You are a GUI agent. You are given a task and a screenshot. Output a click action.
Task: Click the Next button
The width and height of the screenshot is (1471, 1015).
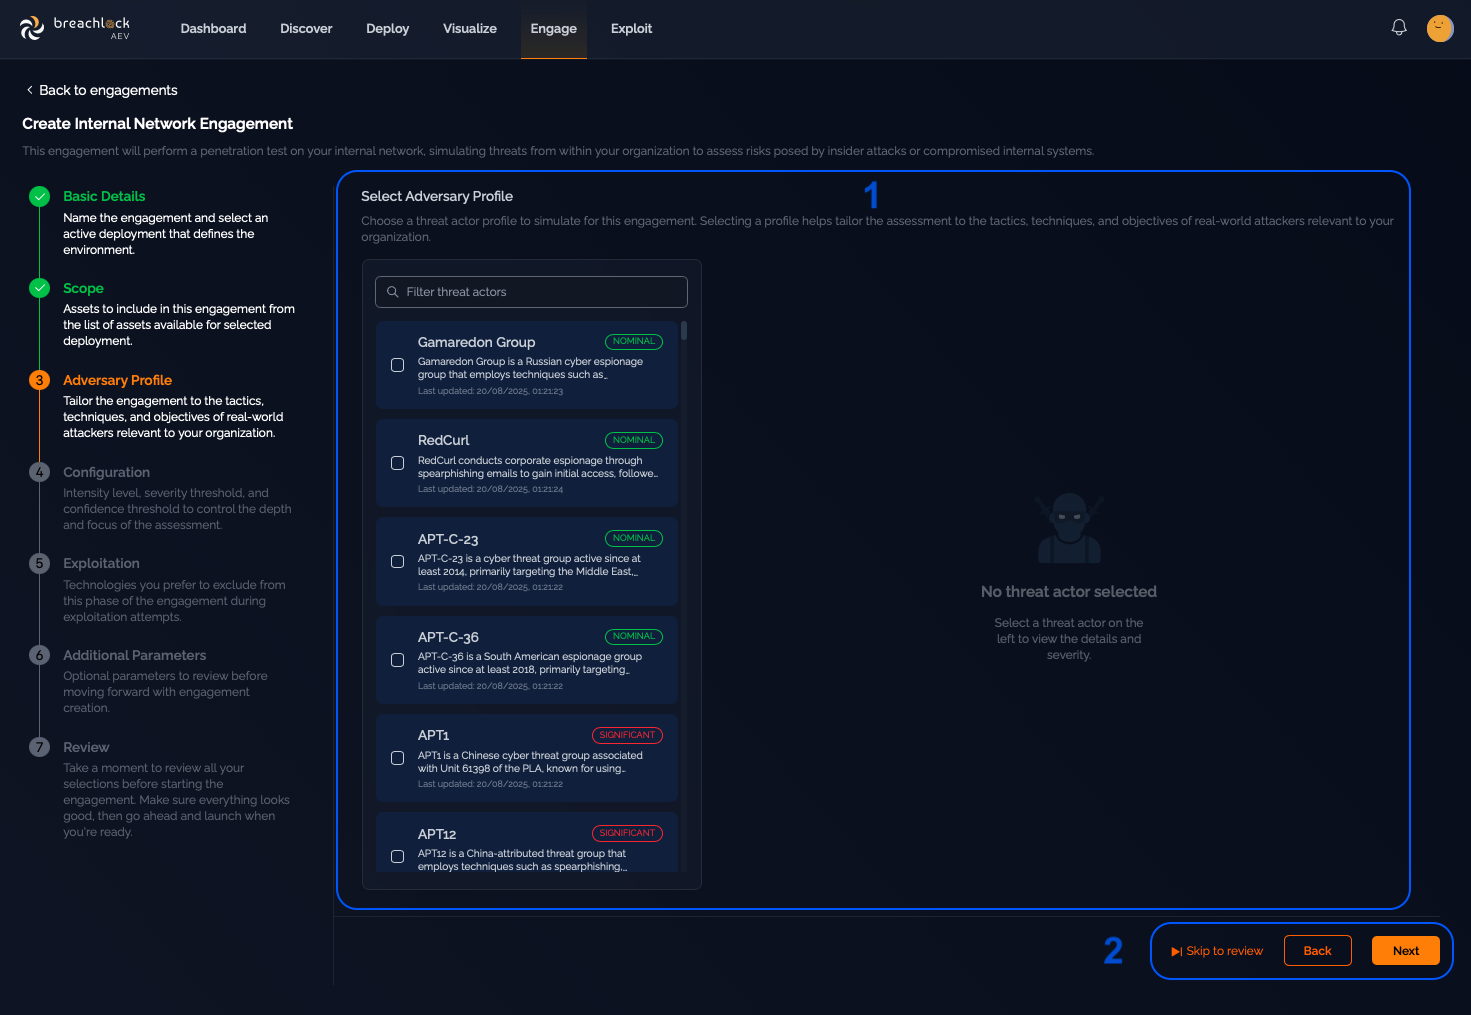(1406, 951)
